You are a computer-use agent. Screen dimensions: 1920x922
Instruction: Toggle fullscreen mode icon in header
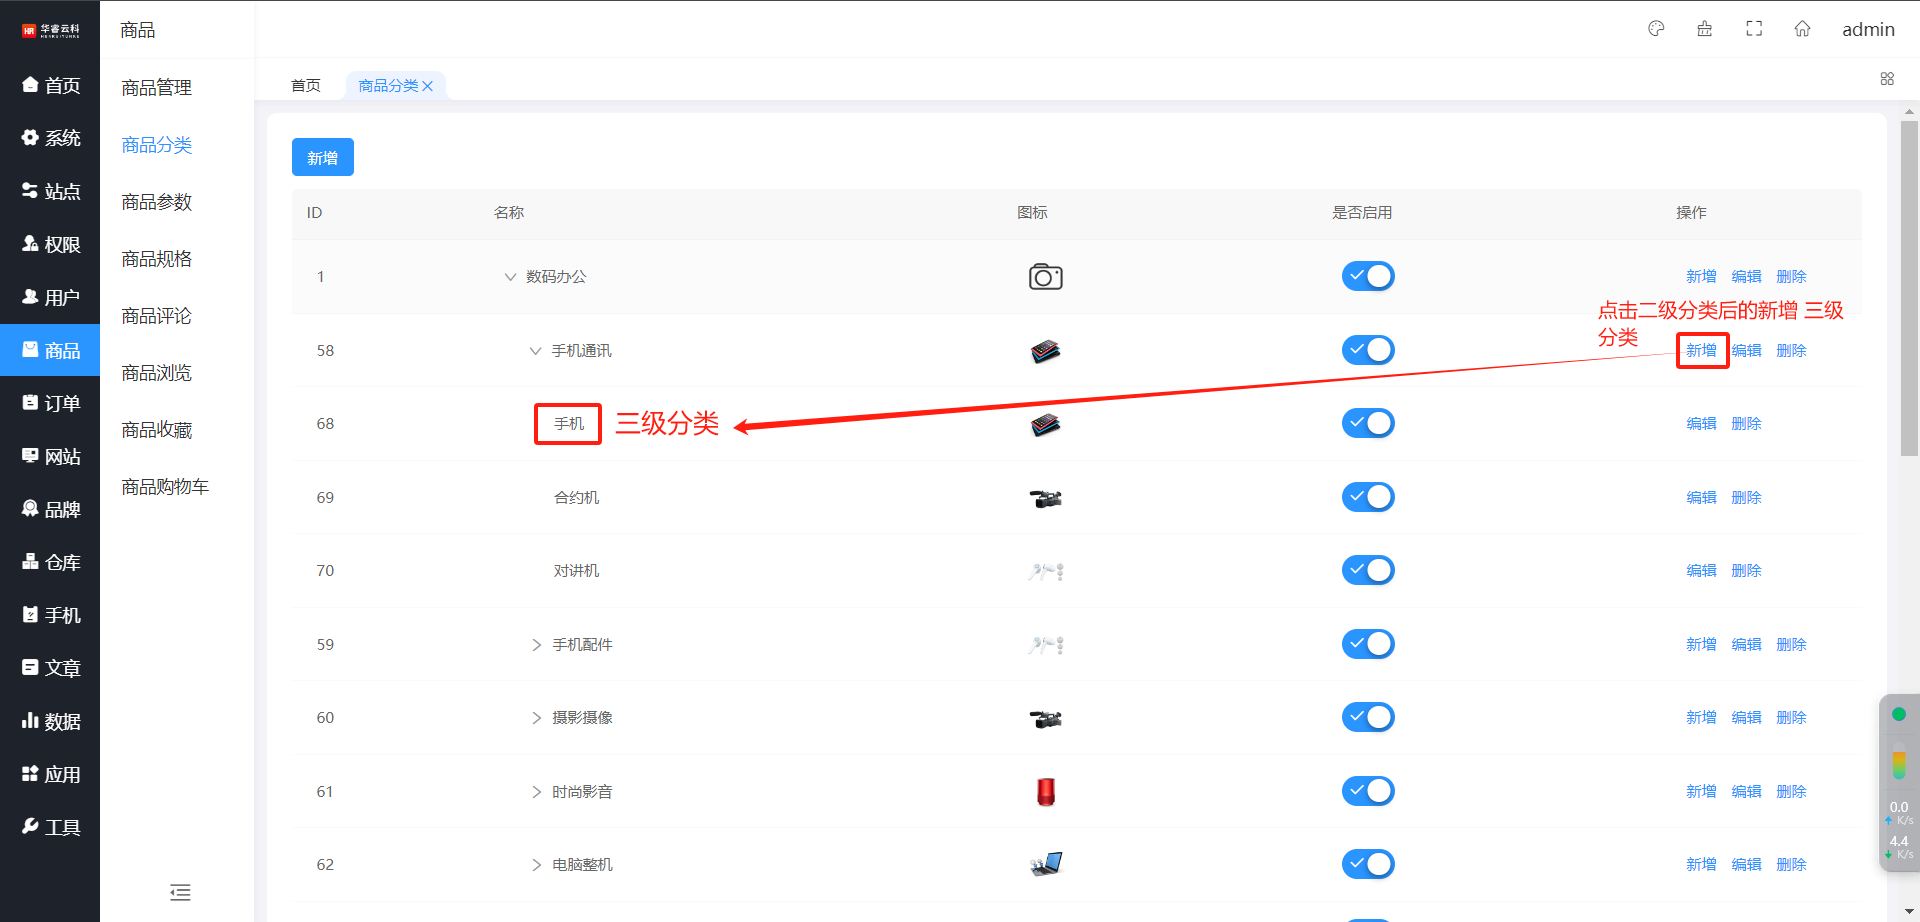coord(1754,29)
